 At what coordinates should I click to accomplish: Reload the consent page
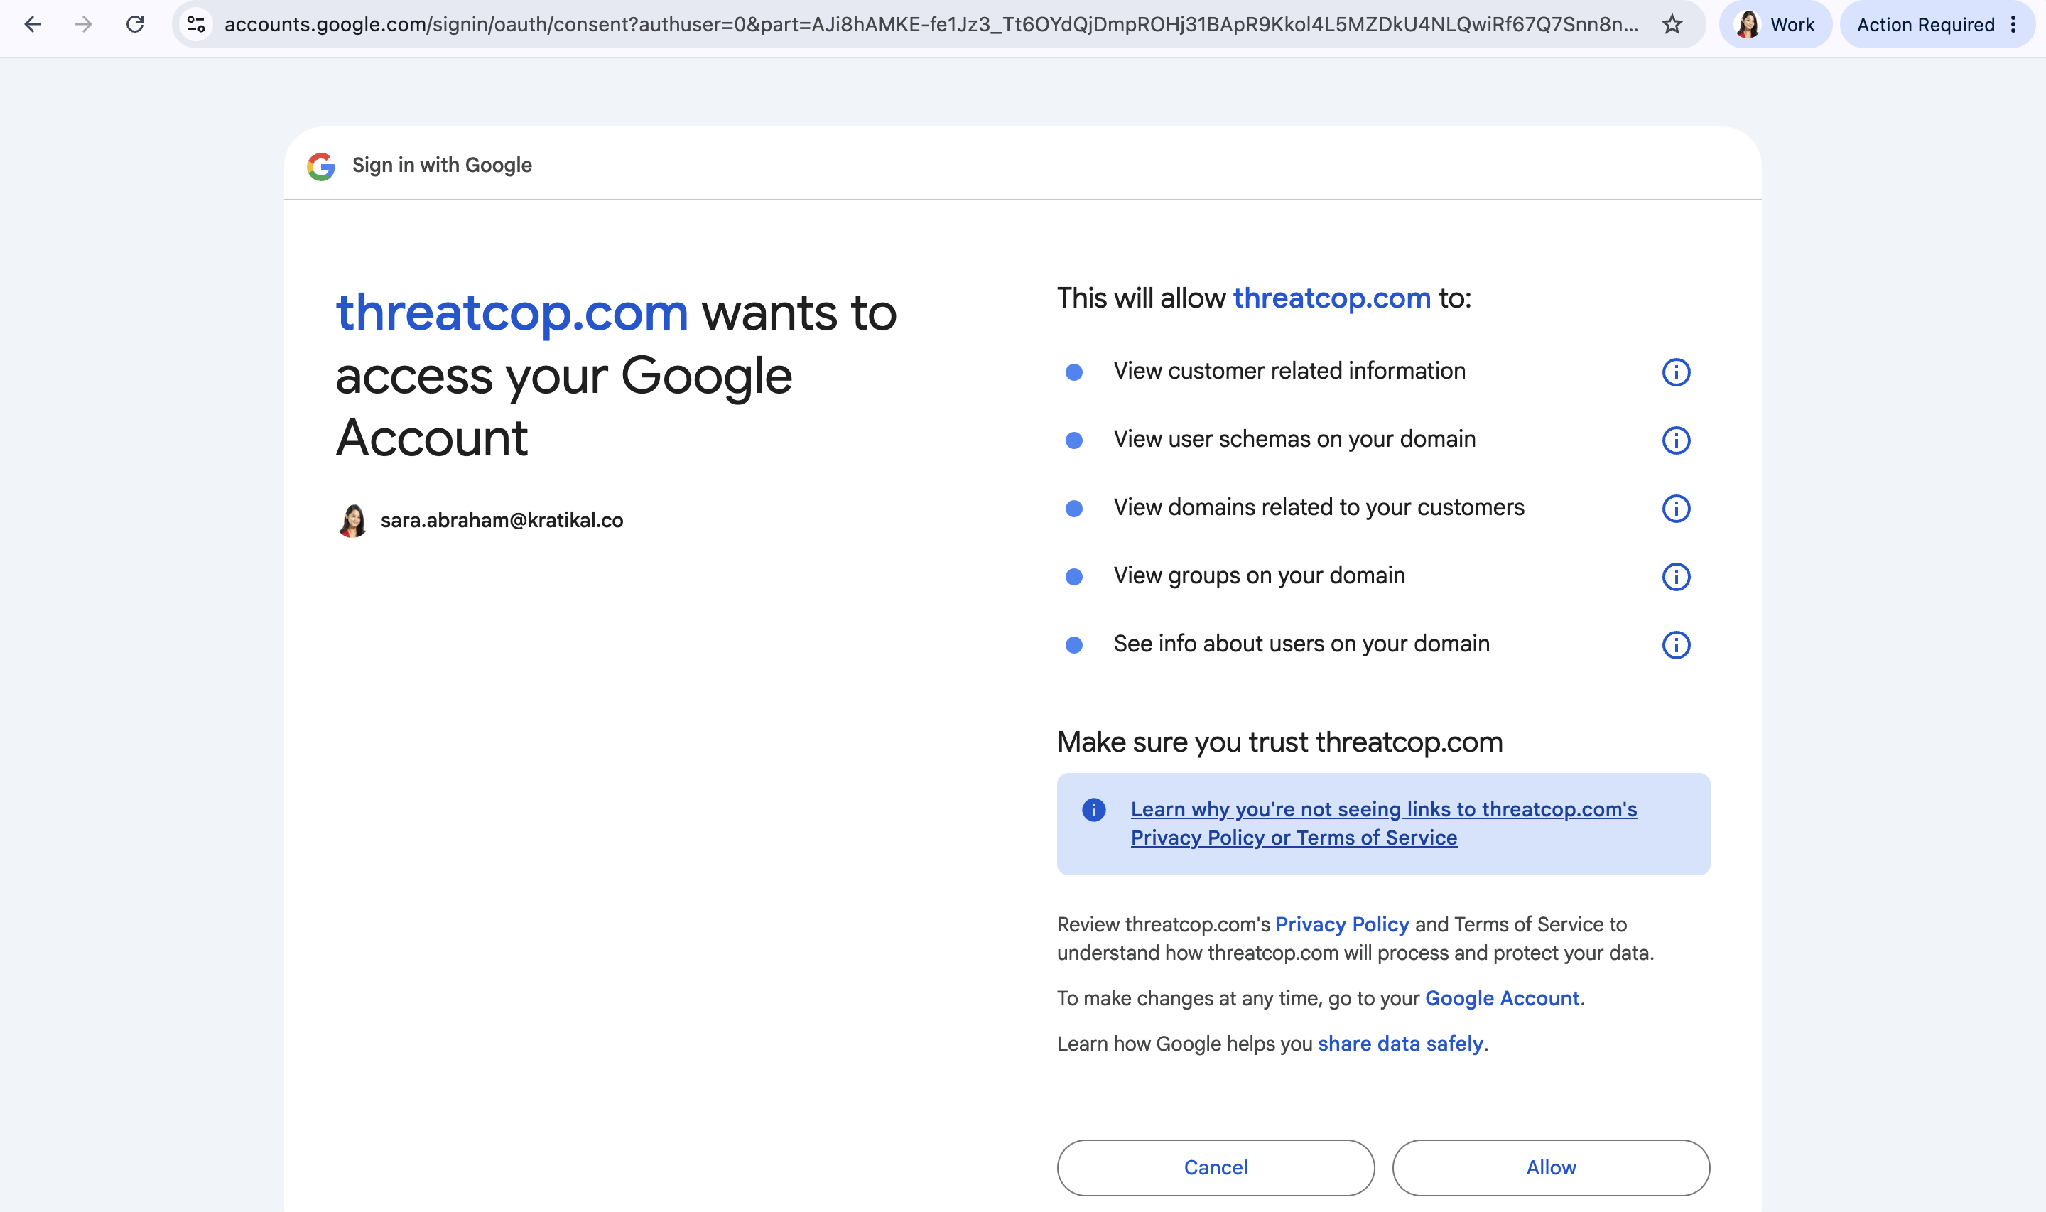click(x=135, y=24)
